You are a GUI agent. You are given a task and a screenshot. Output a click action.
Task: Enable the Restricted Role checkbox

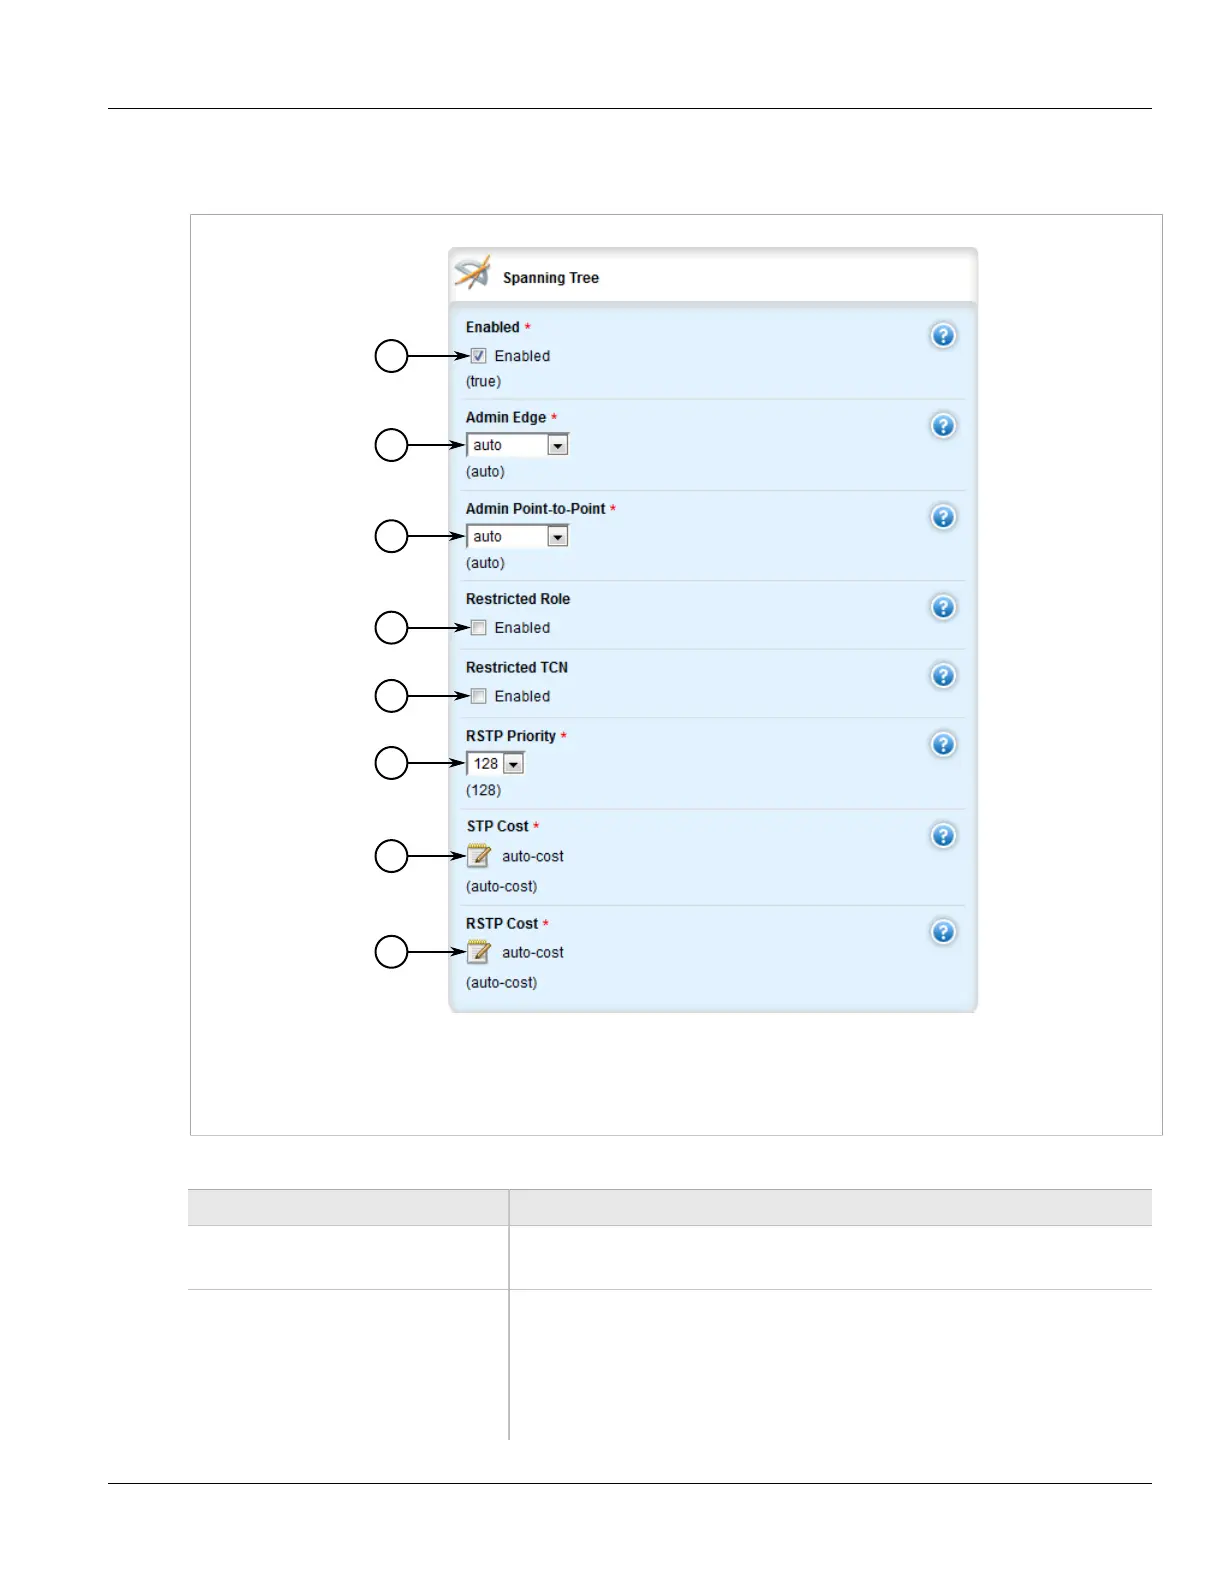tap(479, 628)
